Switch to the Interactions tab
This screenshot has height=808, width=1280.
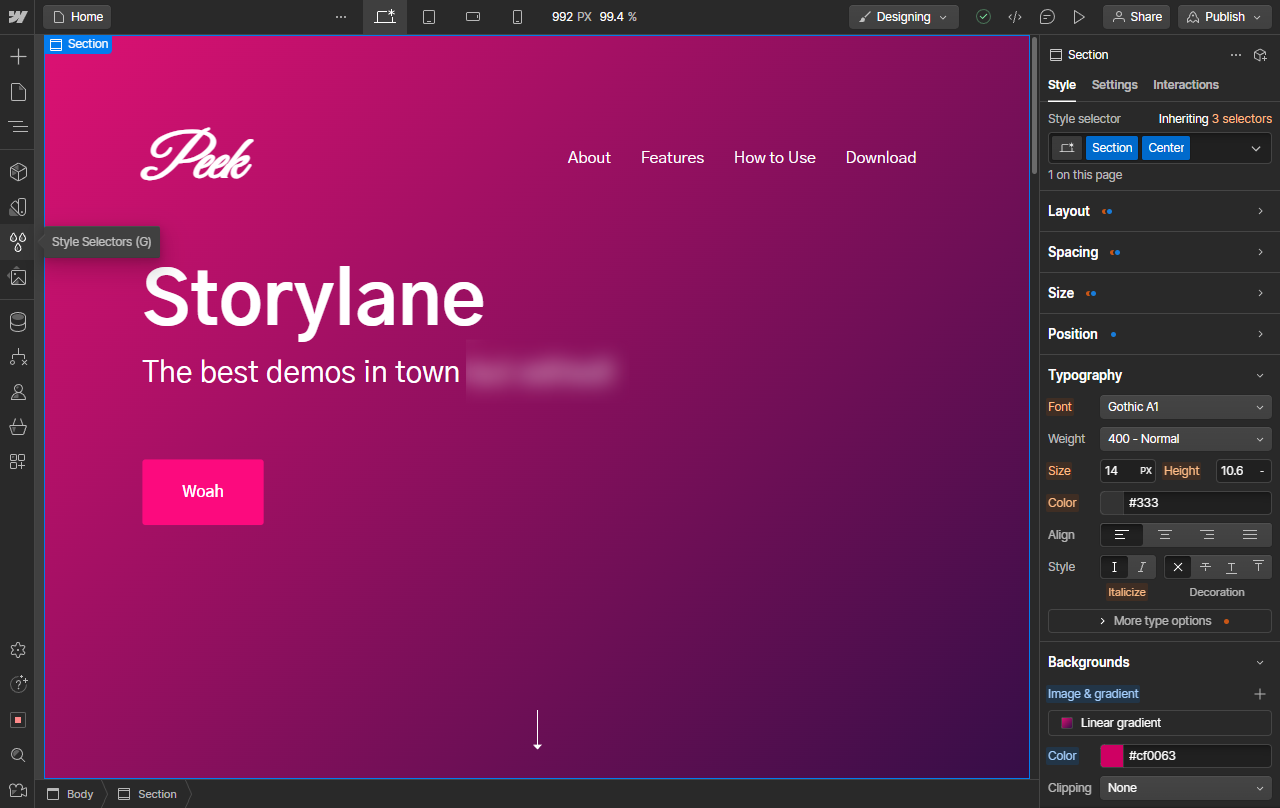pos(1185,85)
